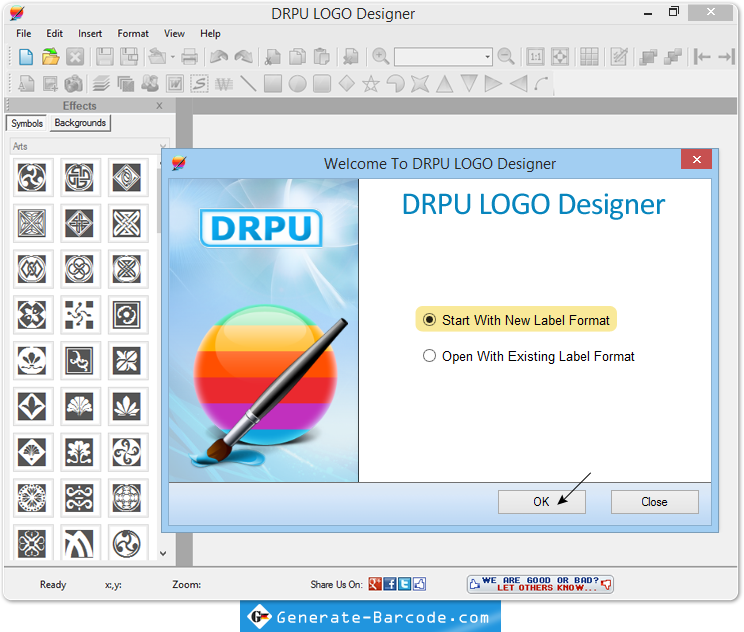Click the feedback Good or Bad banner
The width and height of the screenshot is (744, 632).
coord(540,584)
